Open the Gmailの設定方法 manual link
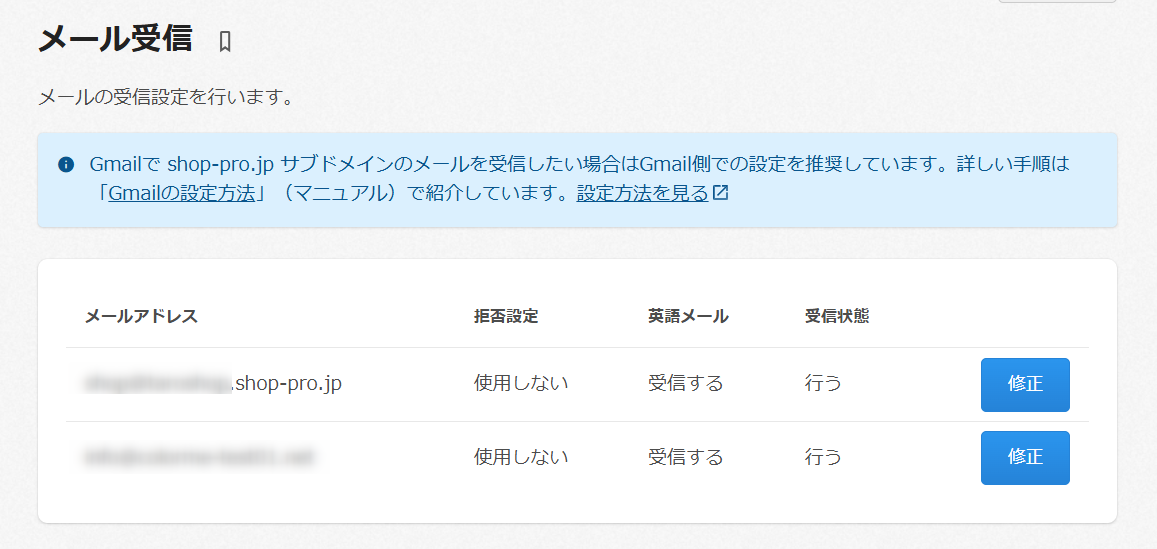 point(185,193)
